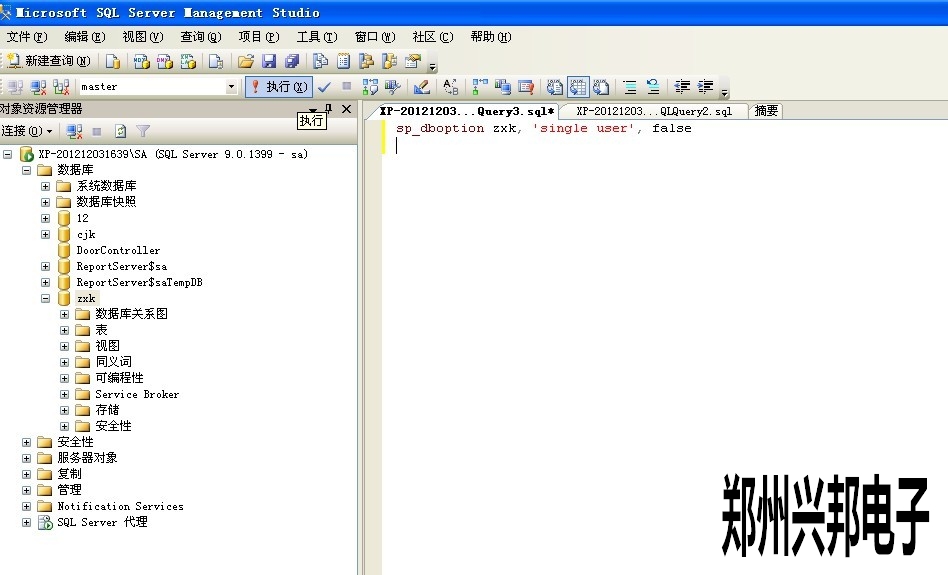Screen dimensions: 948x575
Task: Execute the query with 执行 button
Action: 279,87
